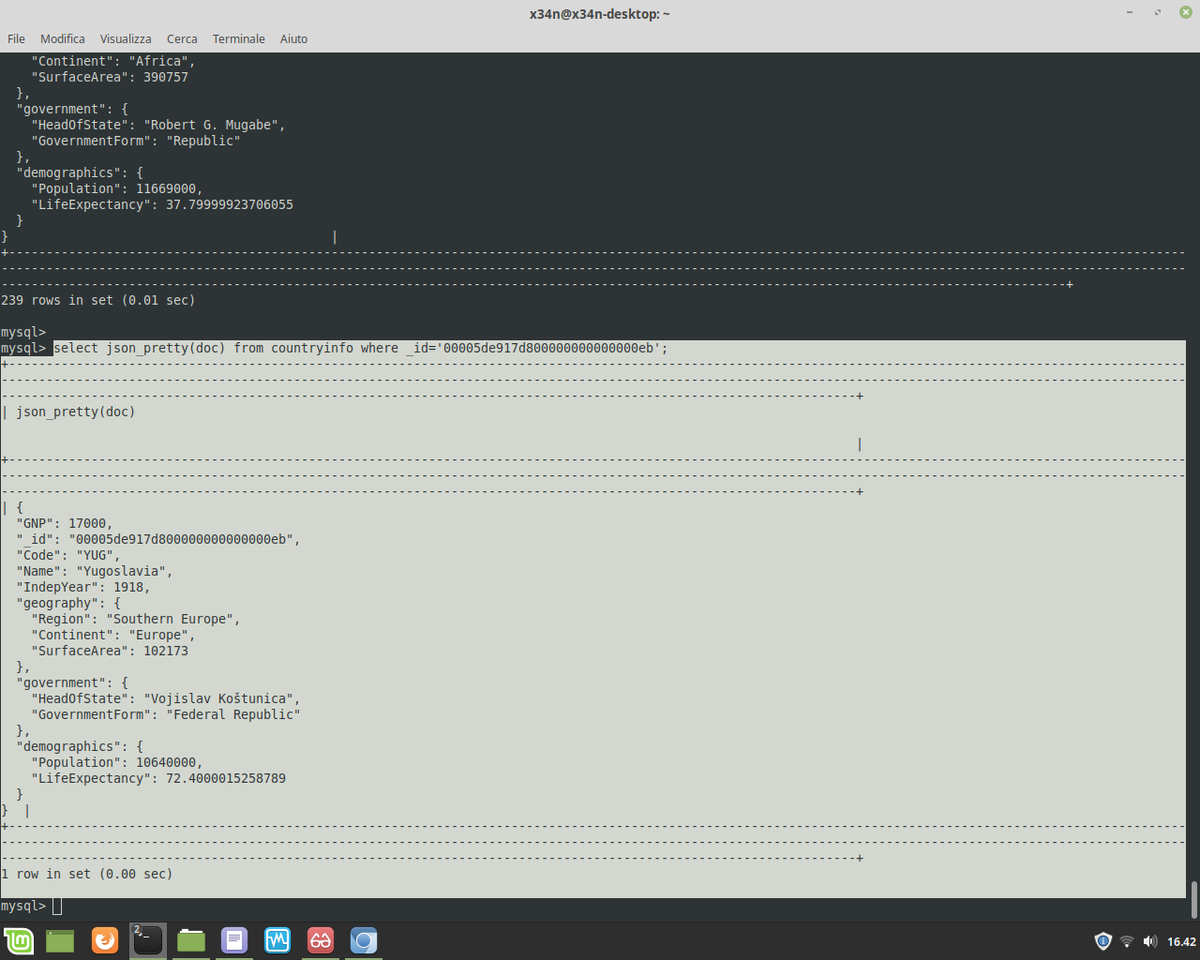Open the purple text editor taskbar icon
The height and width of the screenshot is (960, 1200).
[234, 940]
